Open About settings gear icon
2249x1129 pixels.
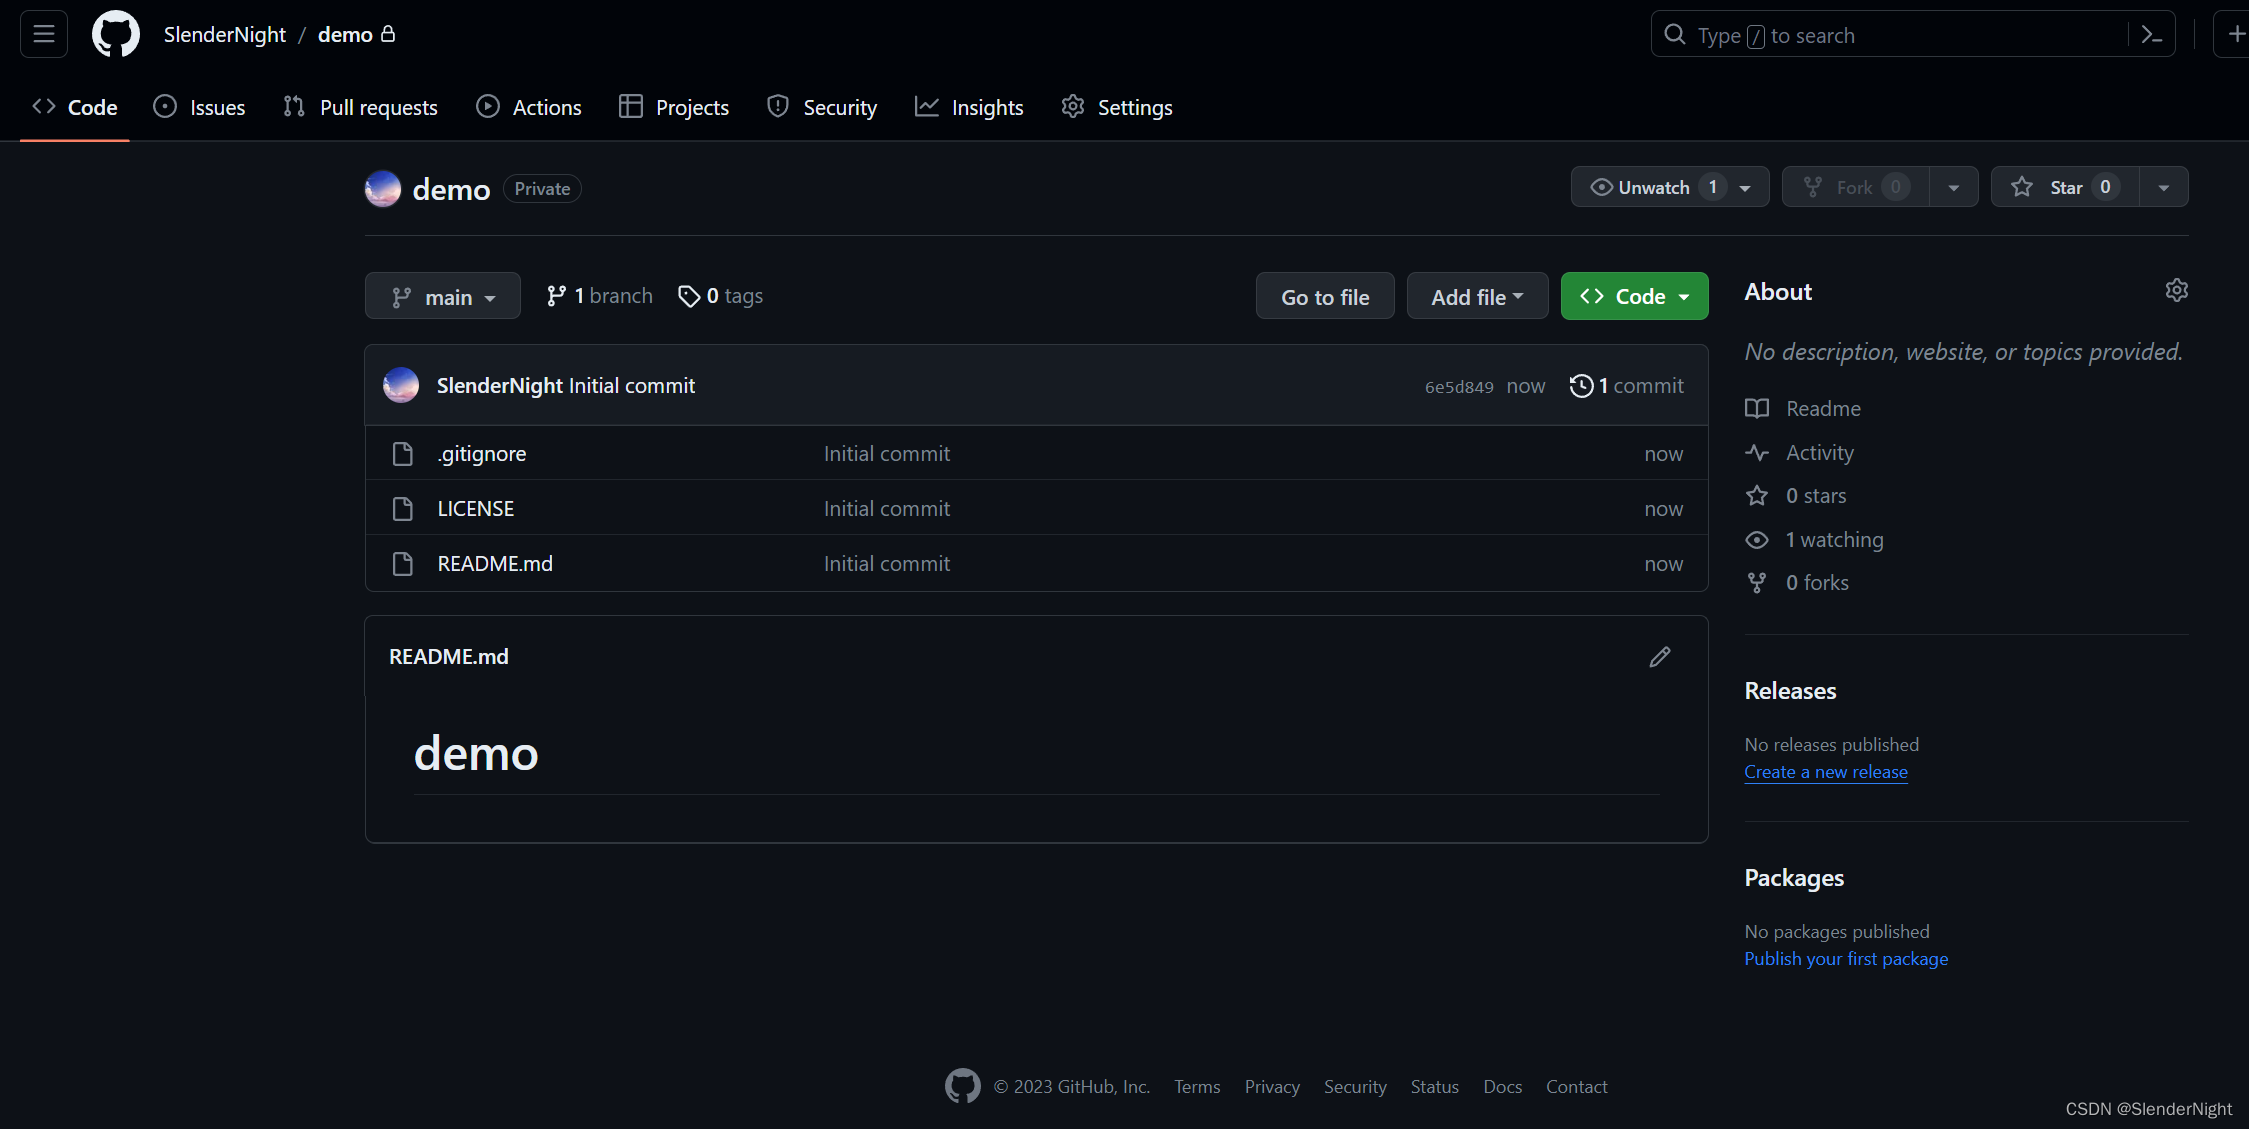(x=2176, y=291)
